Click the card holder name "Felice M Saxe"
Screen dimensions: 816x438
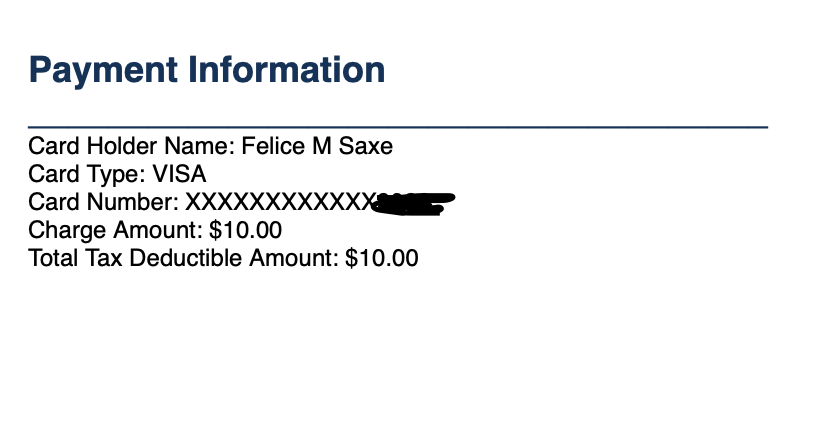tap(317, 147)
